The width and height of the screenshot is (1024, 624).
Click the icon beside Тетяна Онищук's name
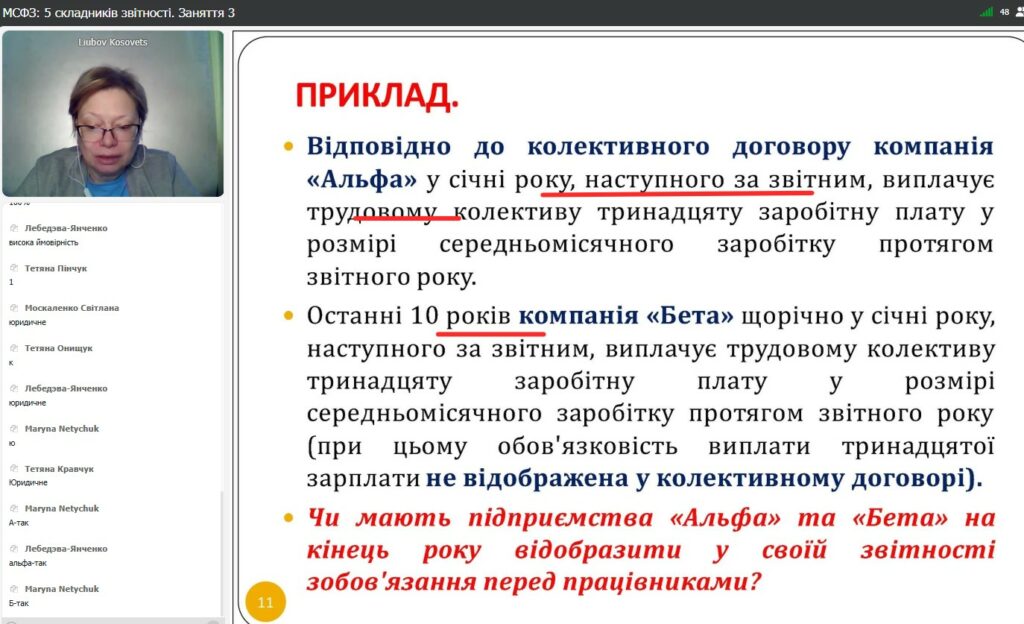(x=14, y=348)
